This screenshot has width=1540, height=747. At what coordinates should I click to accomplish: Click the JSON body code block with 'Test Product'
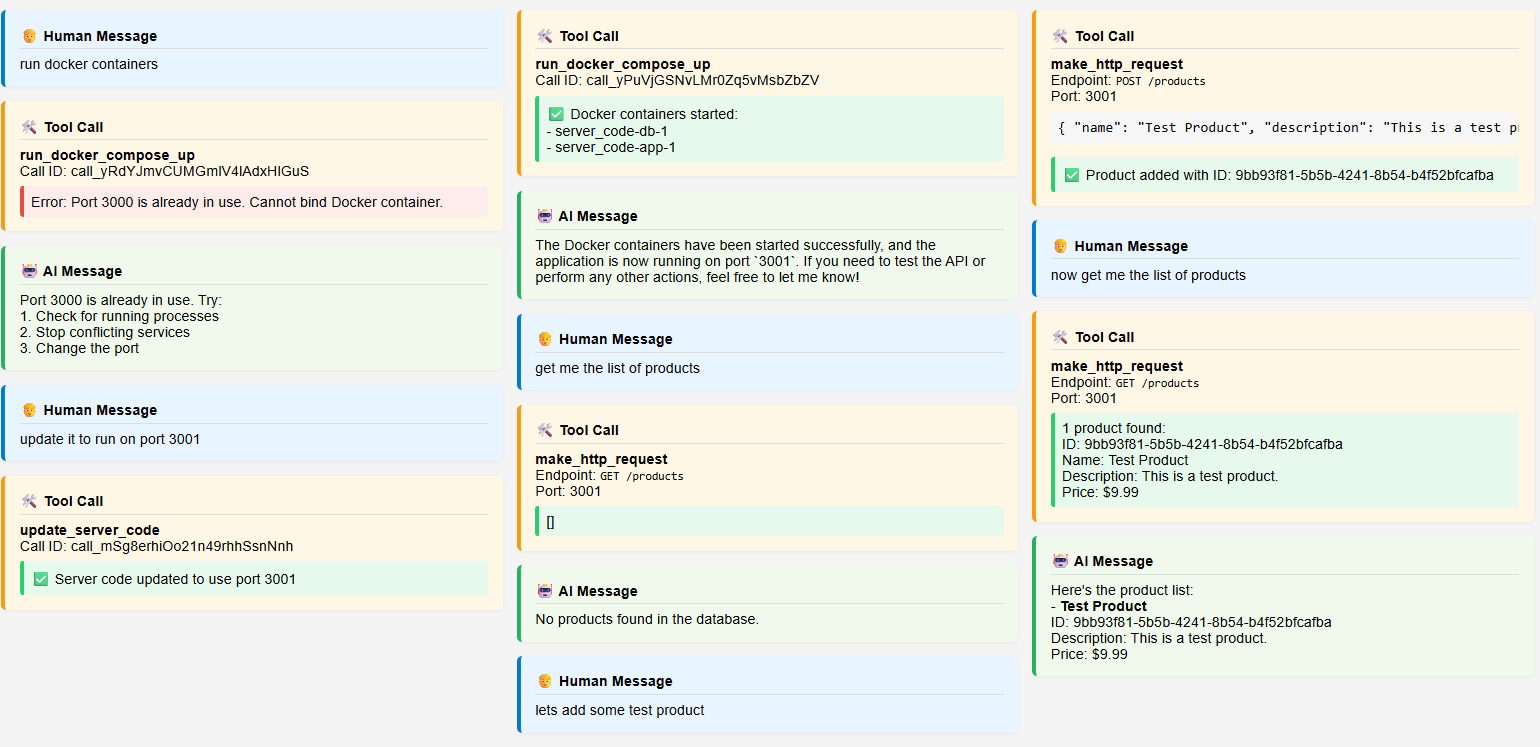(1284, 128)
